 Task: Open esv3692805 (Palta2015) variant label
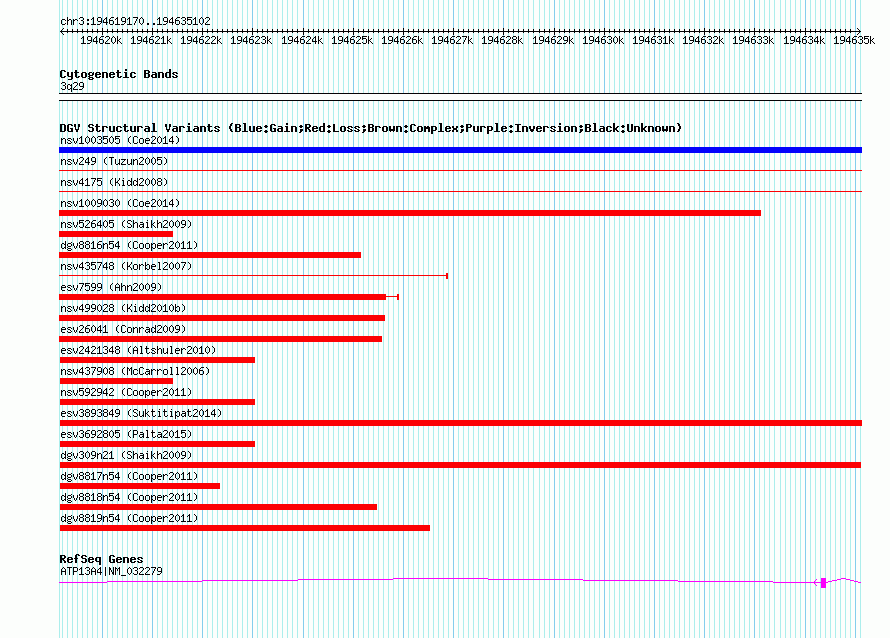(126, 434)
